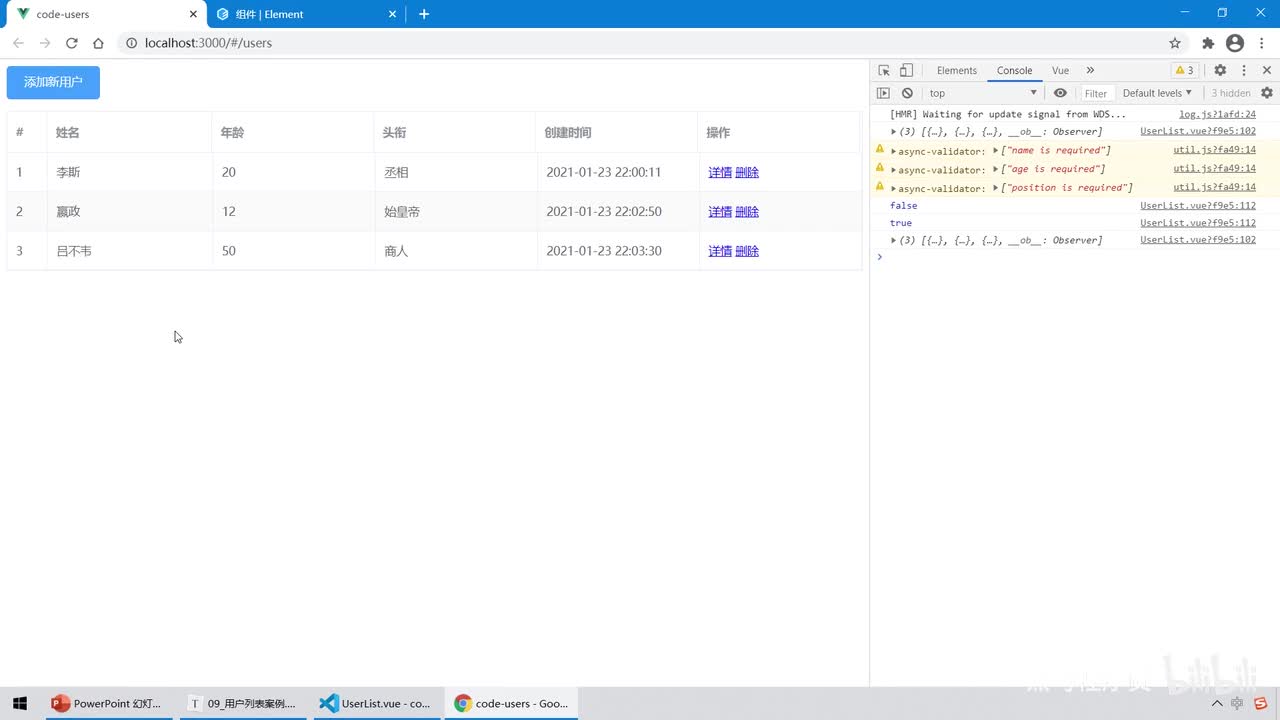Go back with browser back arrow

[x=18, y=43]
